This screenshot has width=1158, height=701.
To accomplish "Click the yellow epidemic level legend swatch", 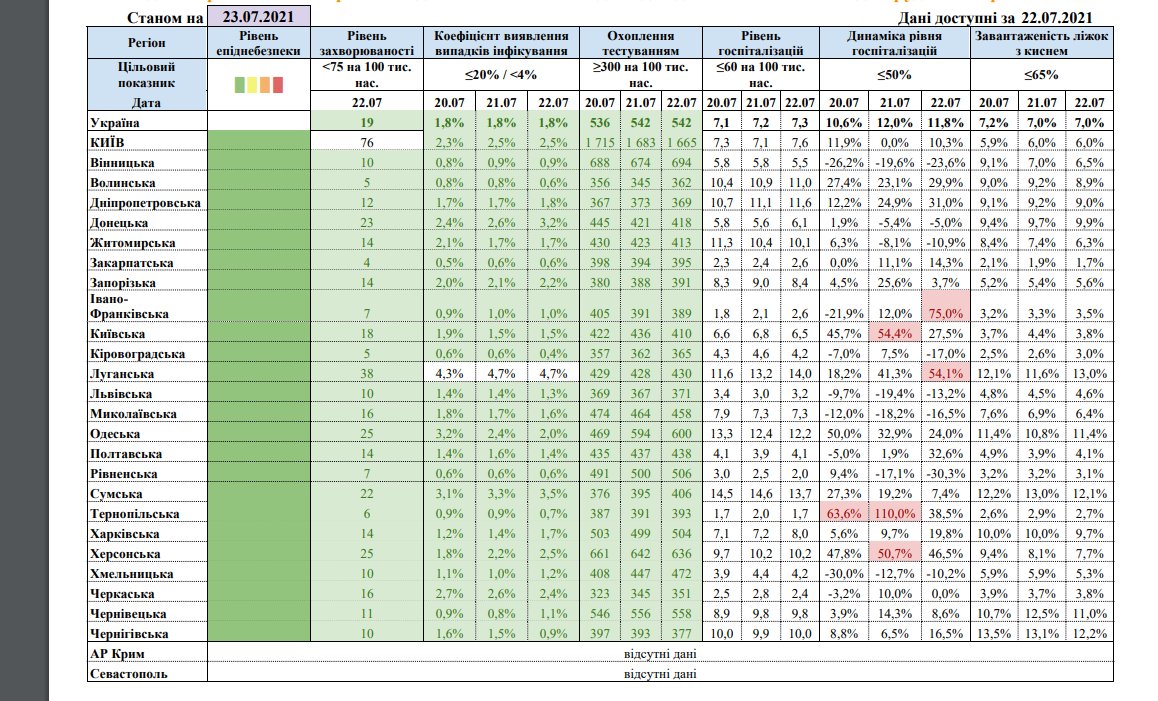I will [x=252, y=85].
